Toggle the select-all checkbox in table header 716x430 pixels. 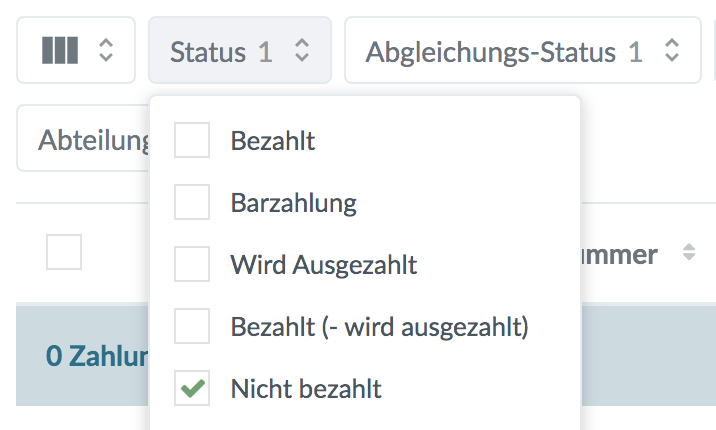[x=64, y=252]
